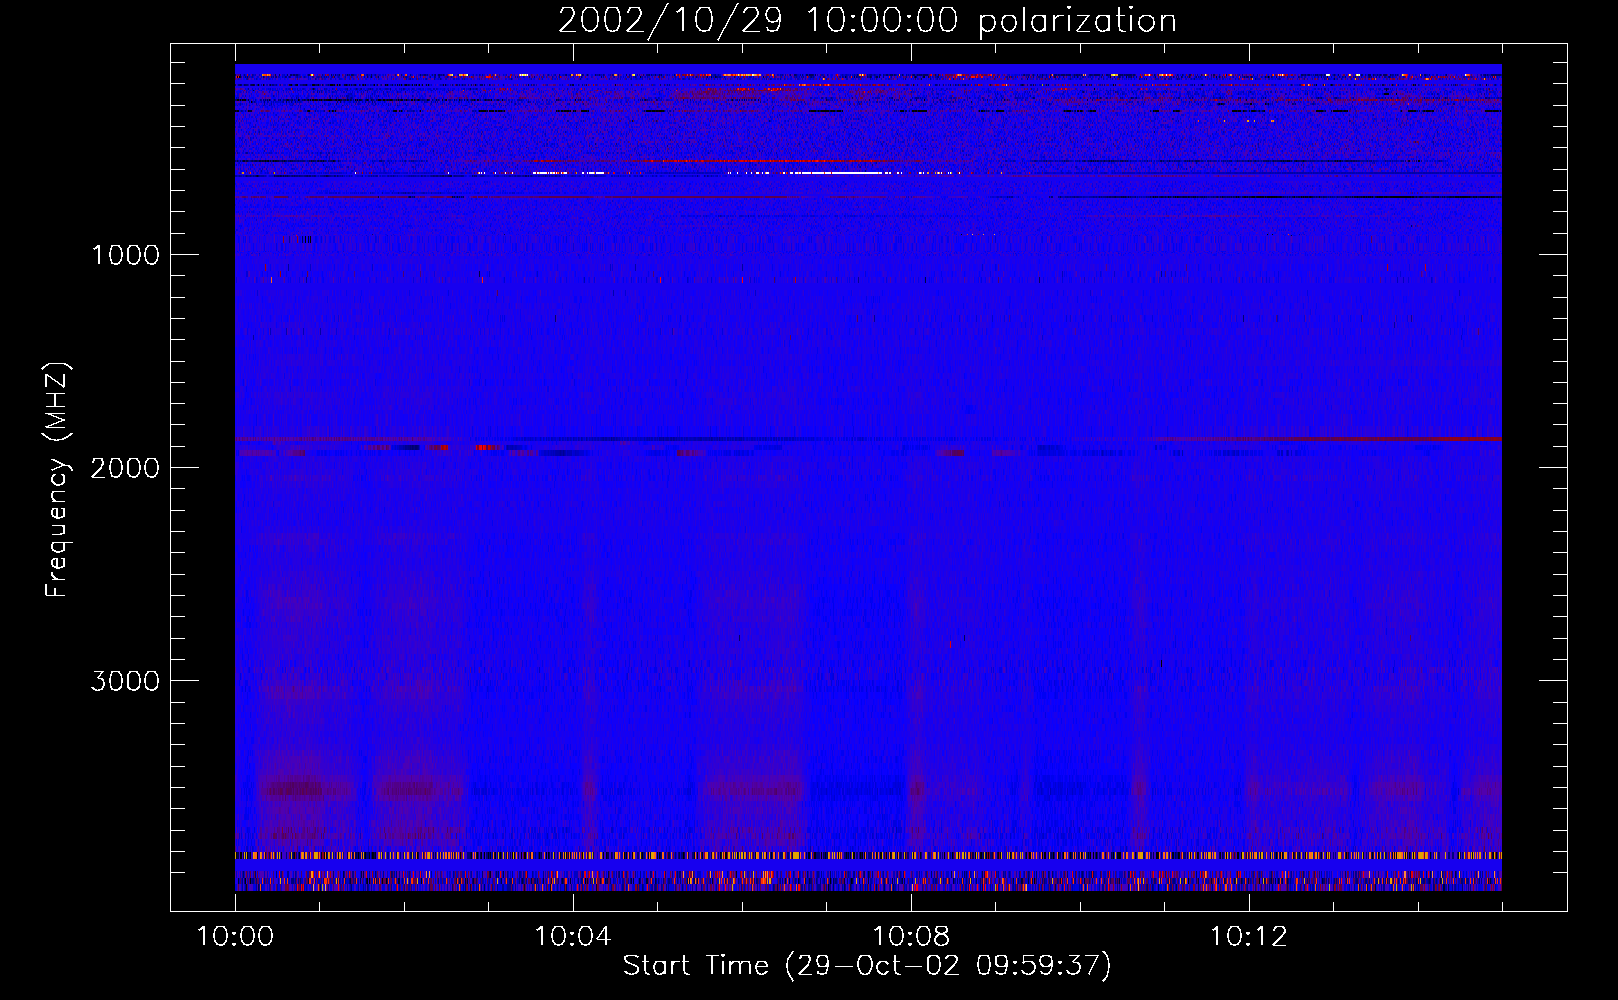Click the spectrogram plot area
The image size is (1618, 1000).
pyautogui.click(x=868, y=477)
